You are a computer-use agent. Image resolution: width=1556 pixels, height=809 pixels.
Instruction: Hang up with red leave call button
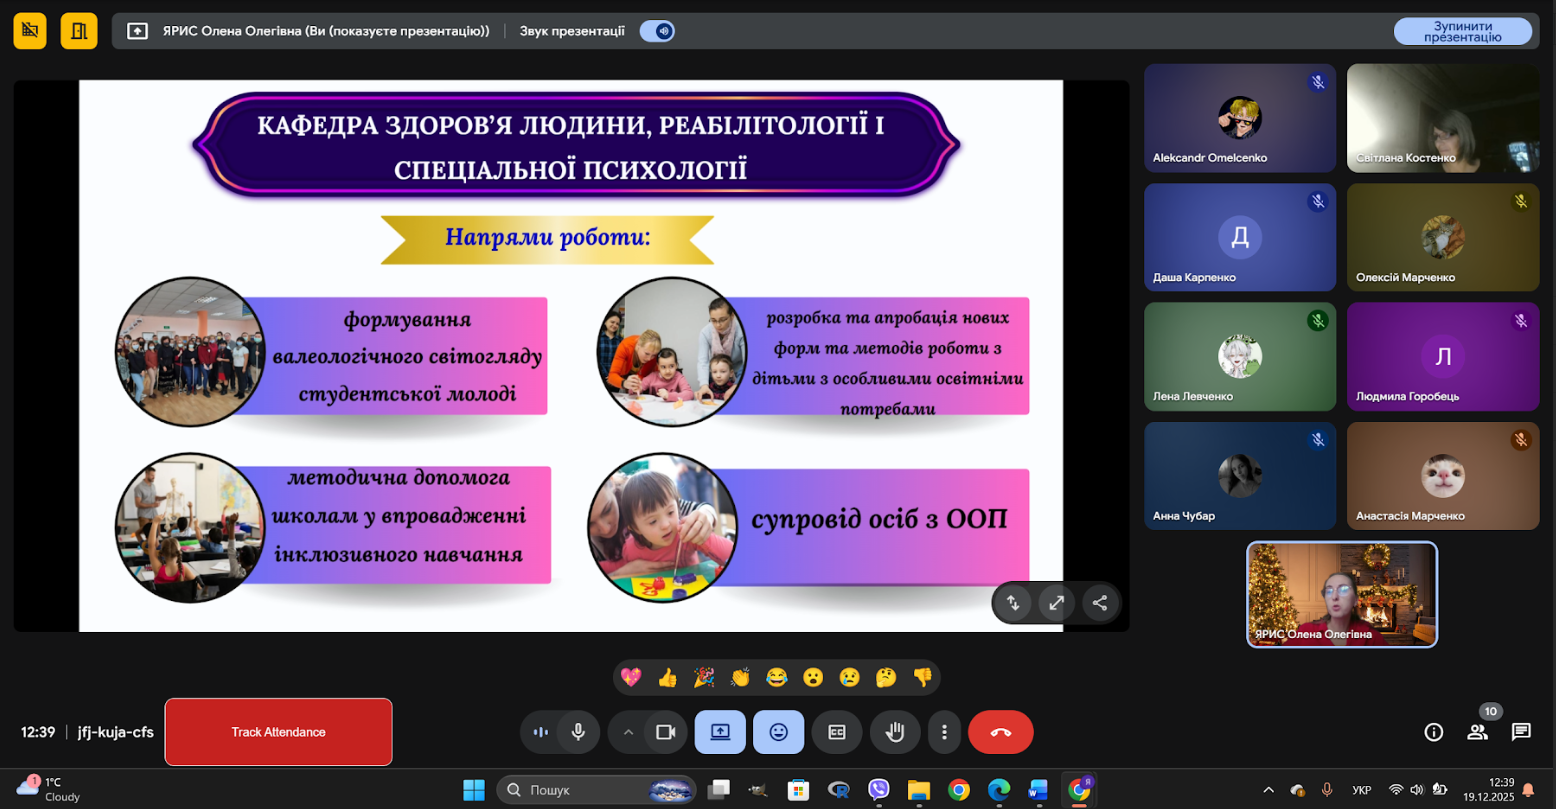point(1000,732)
